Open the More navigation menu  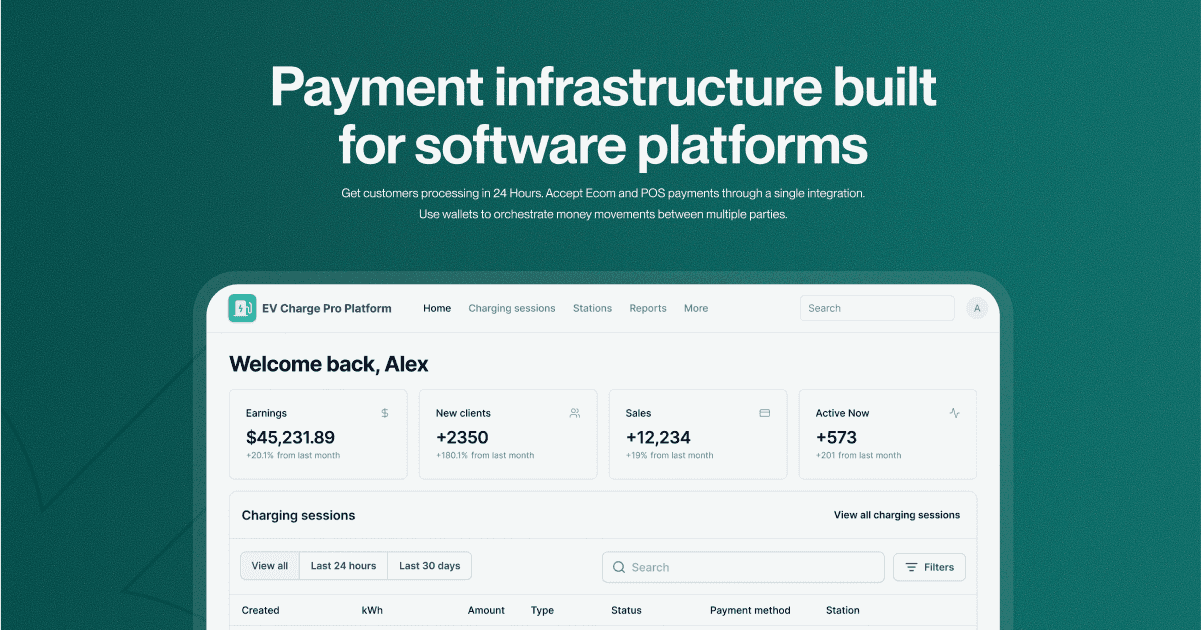tap(696, 308)
